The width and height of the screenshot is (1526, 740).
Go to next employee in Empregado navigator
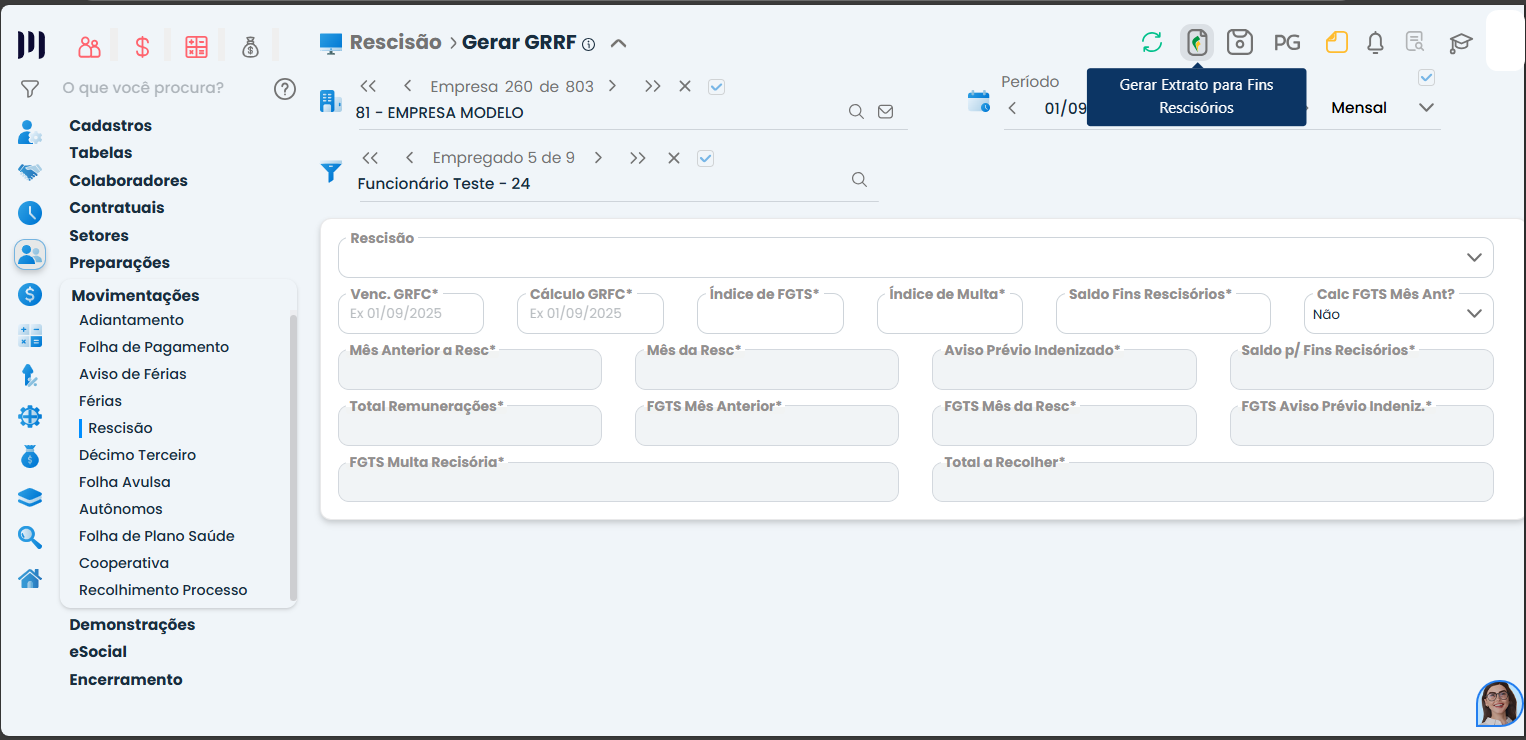tap(598, 158)
